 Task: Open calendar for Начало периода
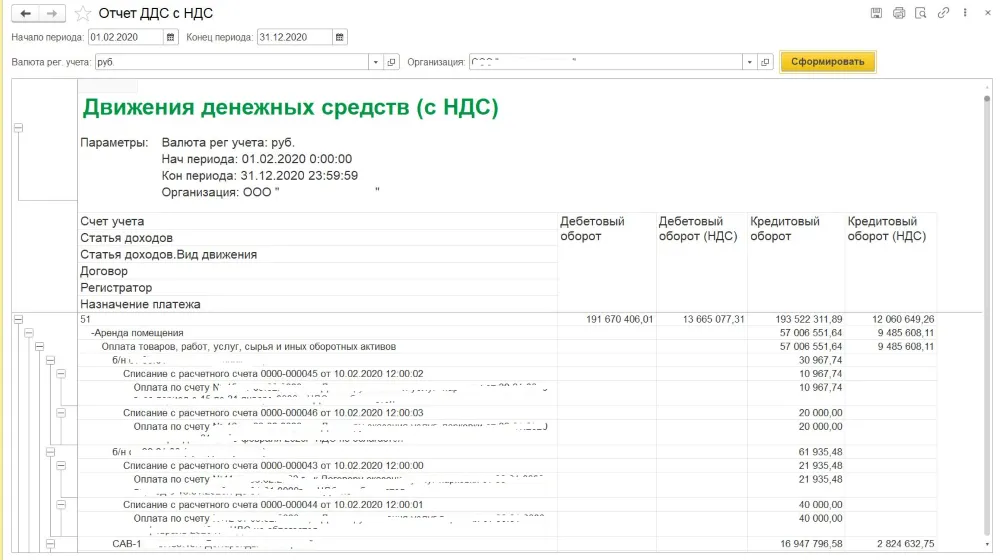172,37
